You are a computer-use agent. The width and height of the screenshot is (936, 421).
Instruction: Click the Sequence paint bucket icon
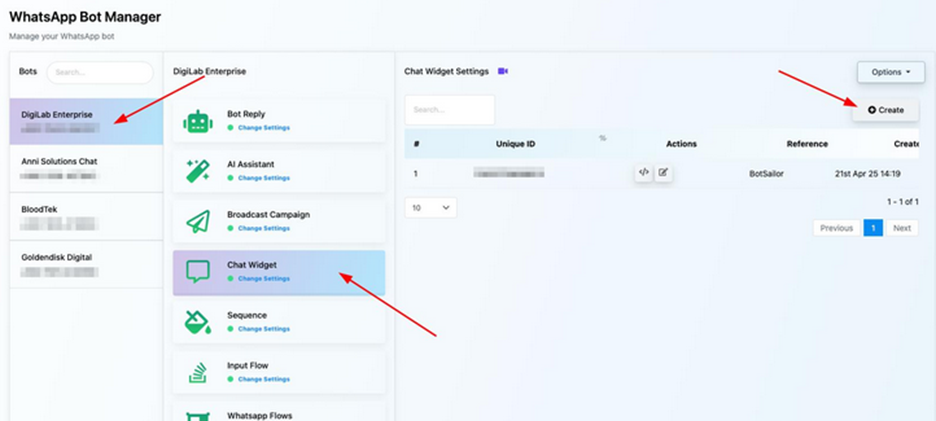click(x=198, y=321)
